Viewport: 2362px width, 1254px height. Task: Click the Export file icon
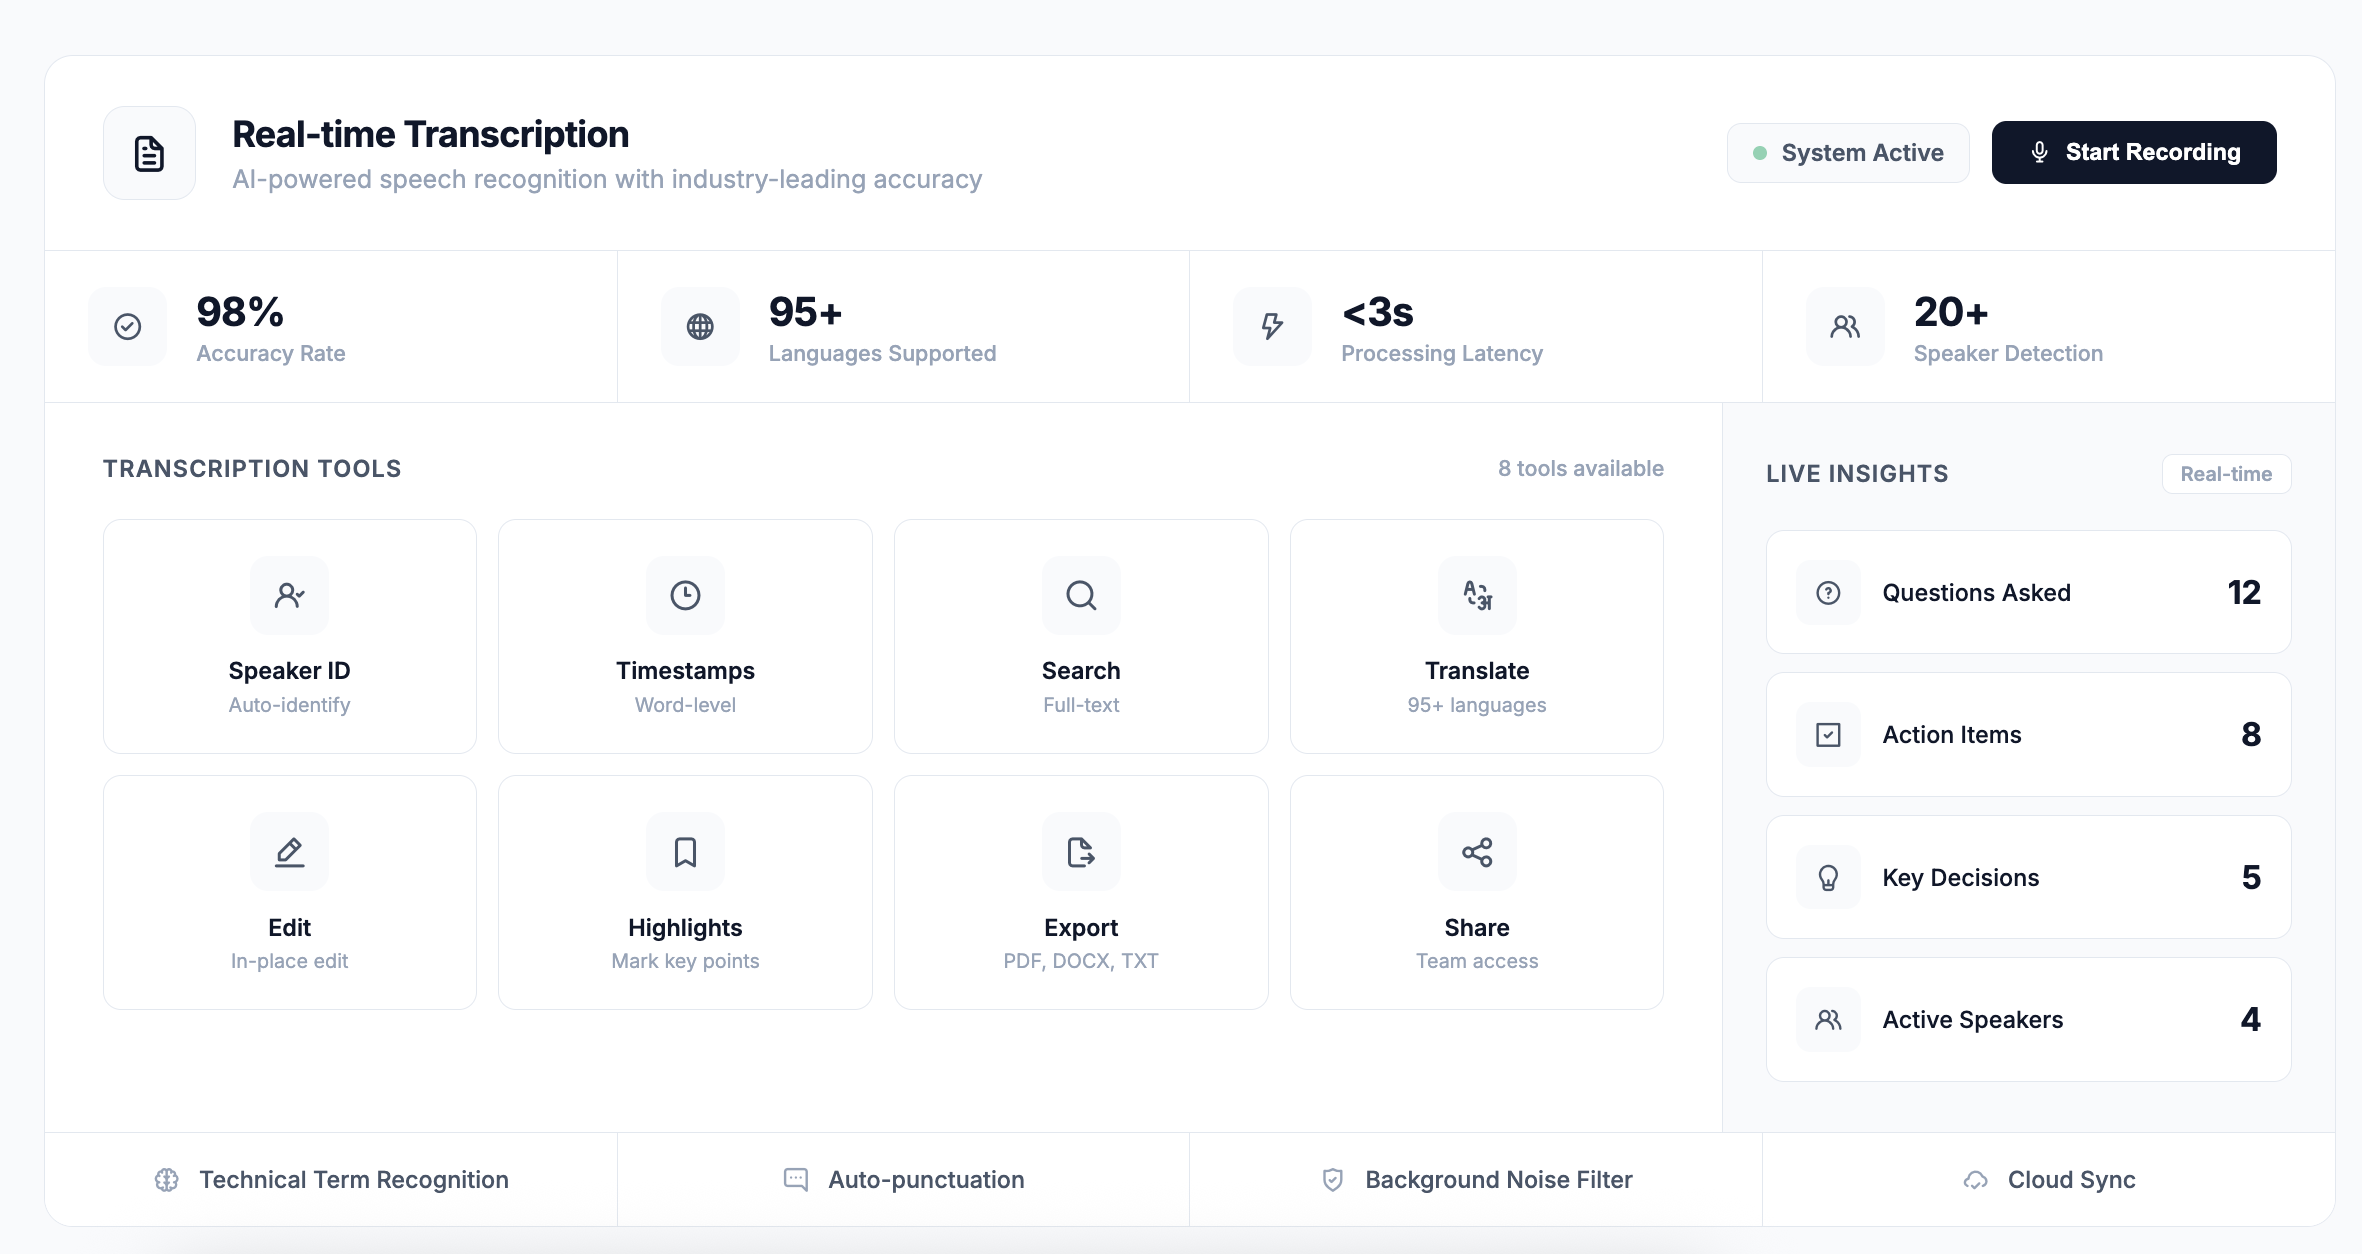tap(1080, 852)
